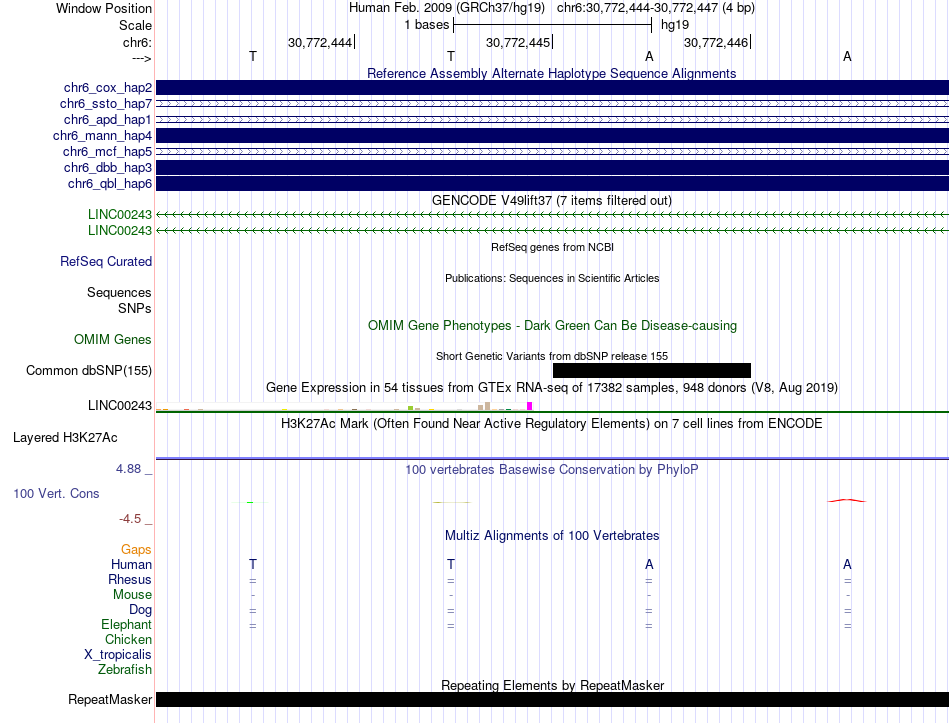Open the GTEx Gene Expression track title

552,388
